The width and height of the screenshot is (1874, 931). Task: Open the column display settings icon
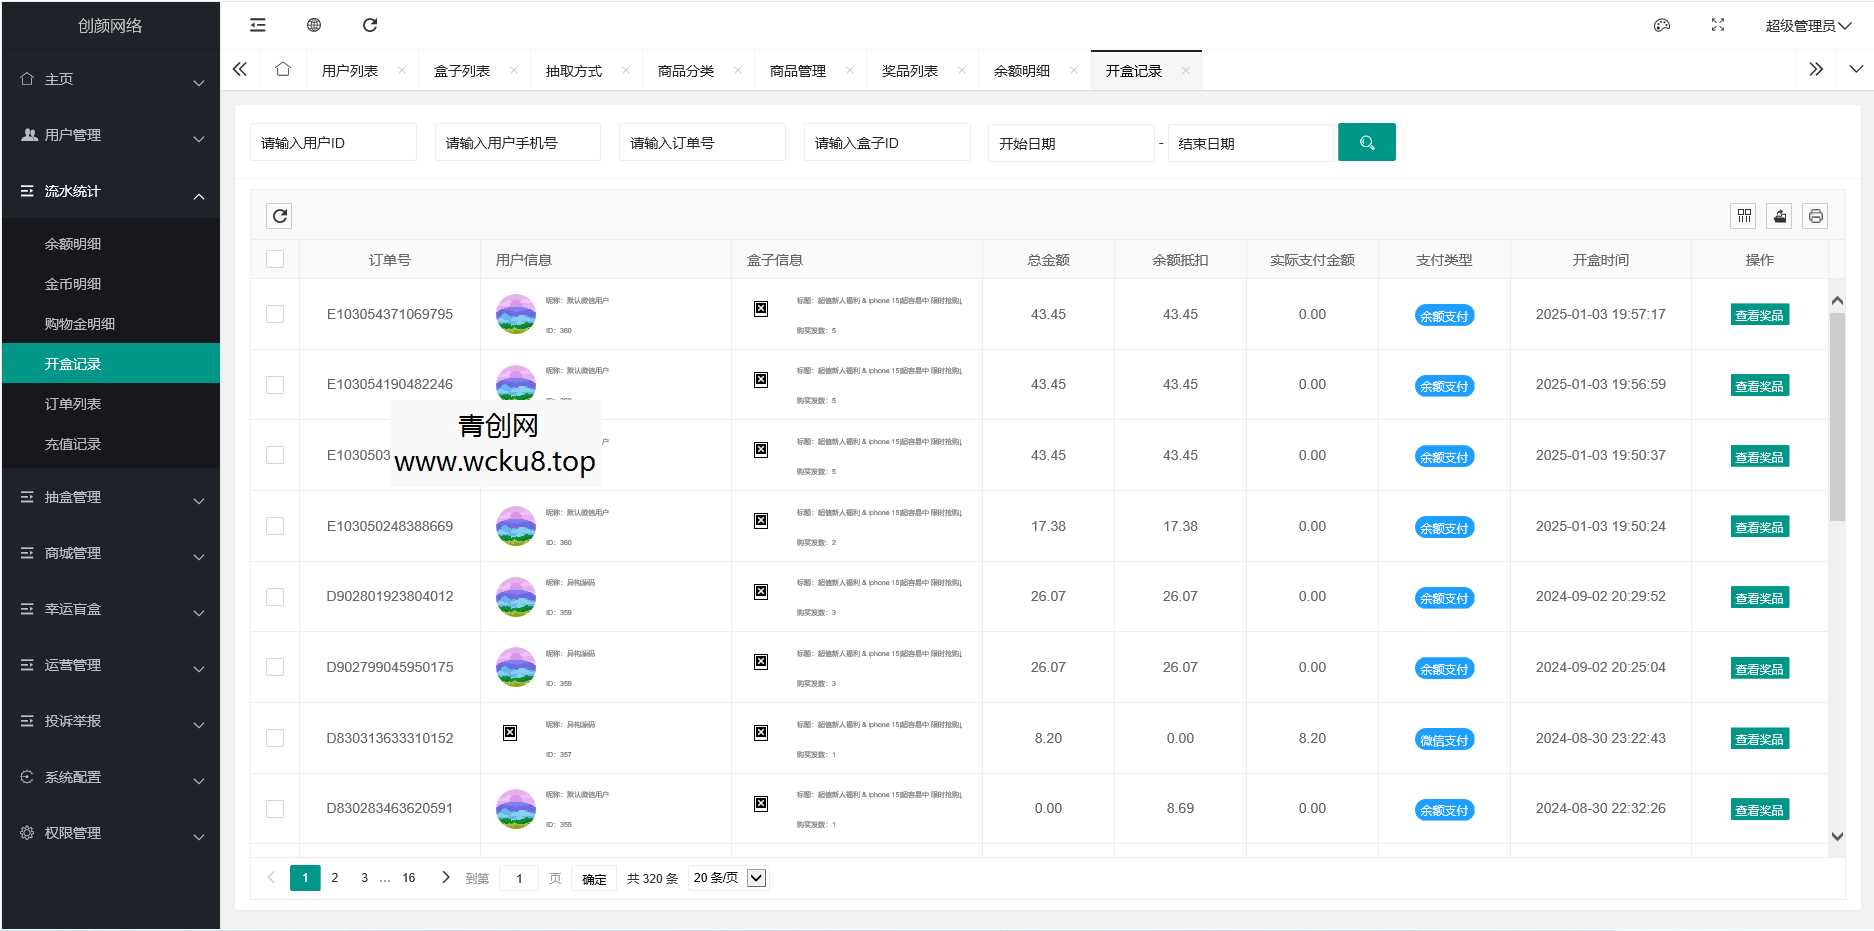coord(1743,215)
